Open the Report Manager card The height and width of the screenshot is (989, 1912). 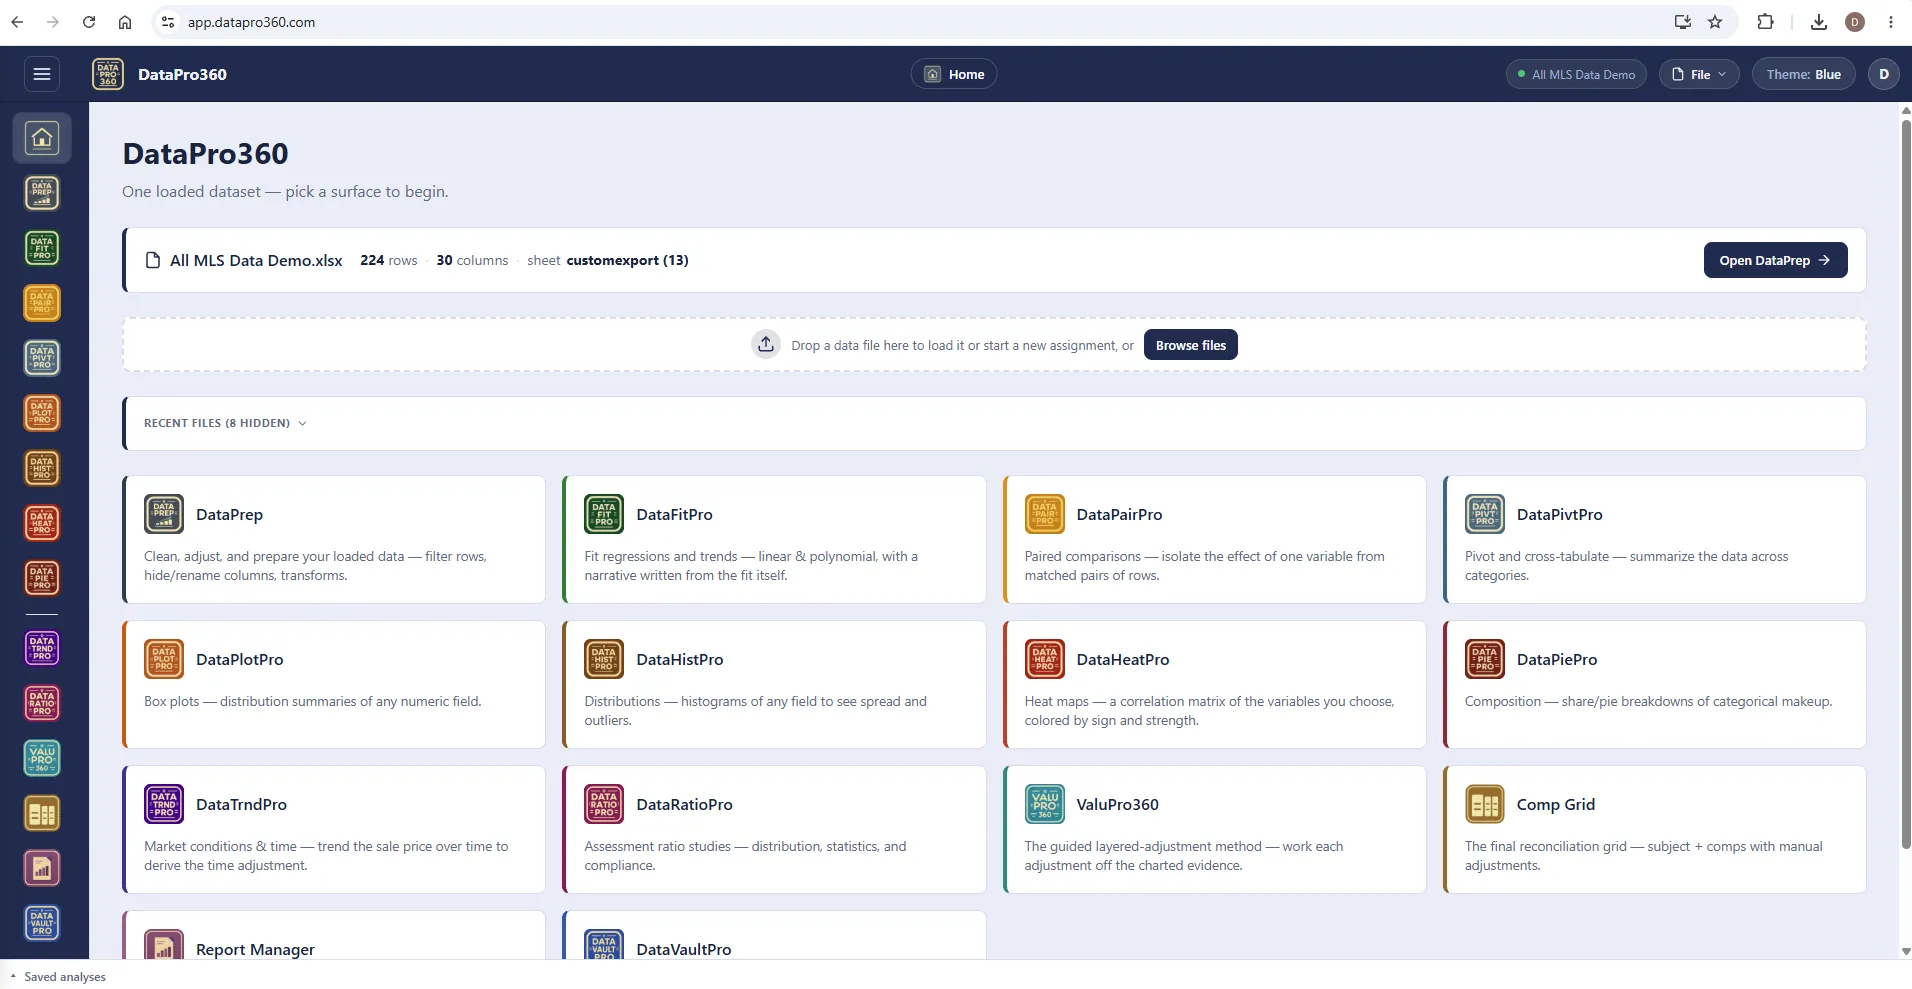(334, 935)
